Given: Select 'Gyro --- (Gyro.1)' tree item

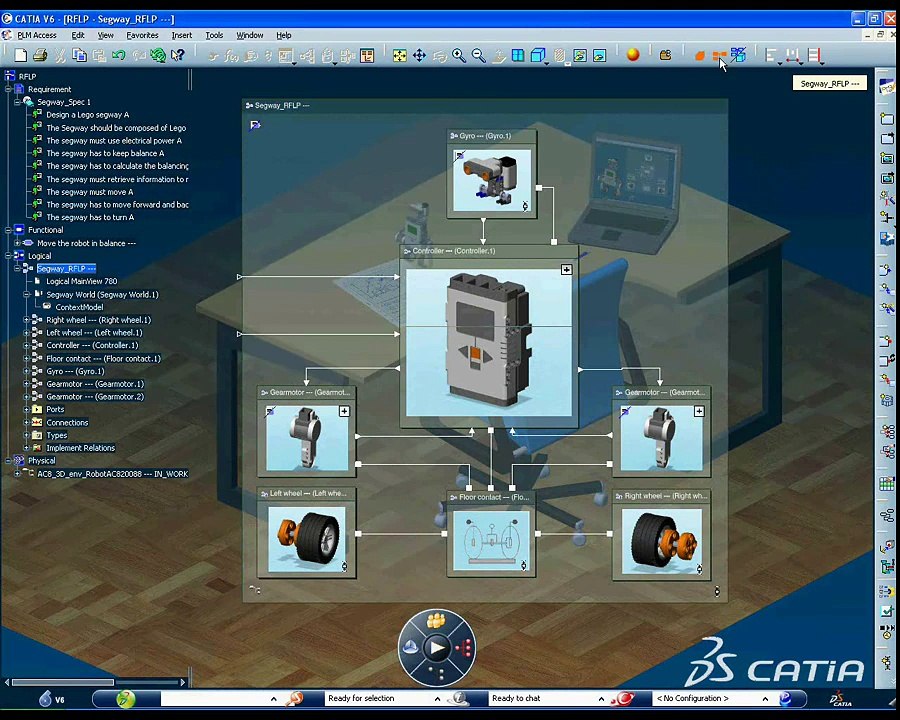Looking at the screenshot, I should 75,371.
